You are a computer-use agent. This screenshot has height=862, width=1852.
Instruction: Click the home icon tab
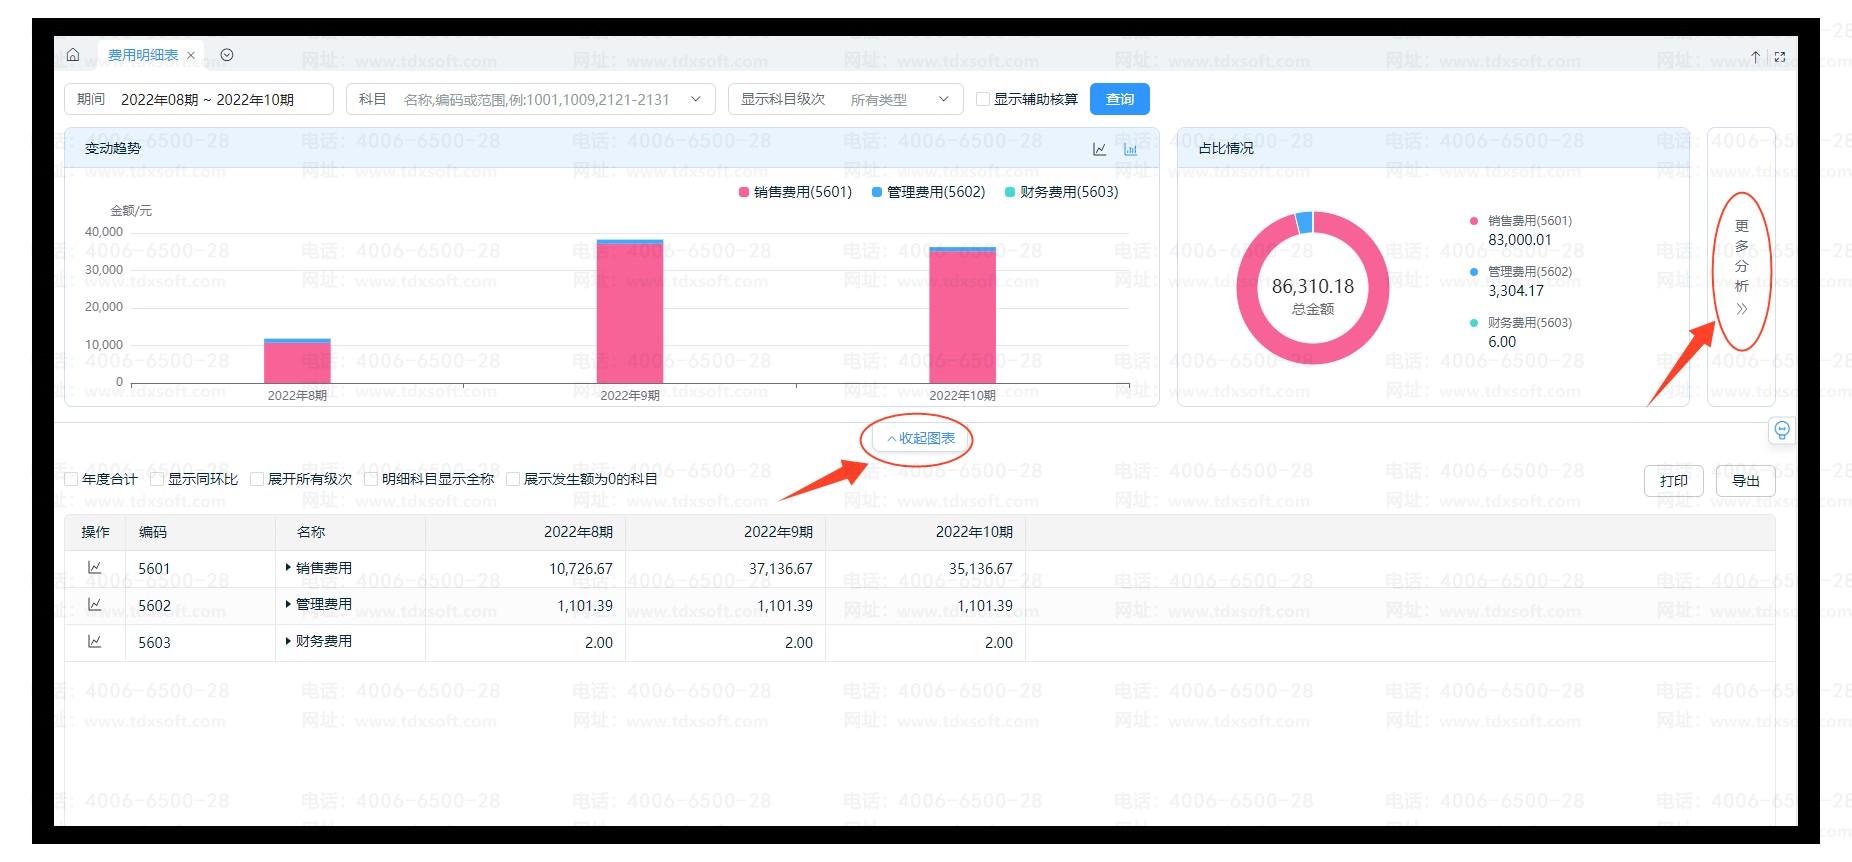73,55
